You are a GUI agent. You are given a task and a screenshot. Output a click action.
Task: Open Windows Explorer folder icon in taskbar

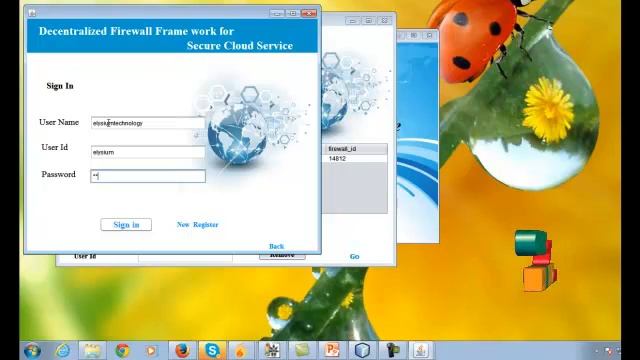(92, 351)
